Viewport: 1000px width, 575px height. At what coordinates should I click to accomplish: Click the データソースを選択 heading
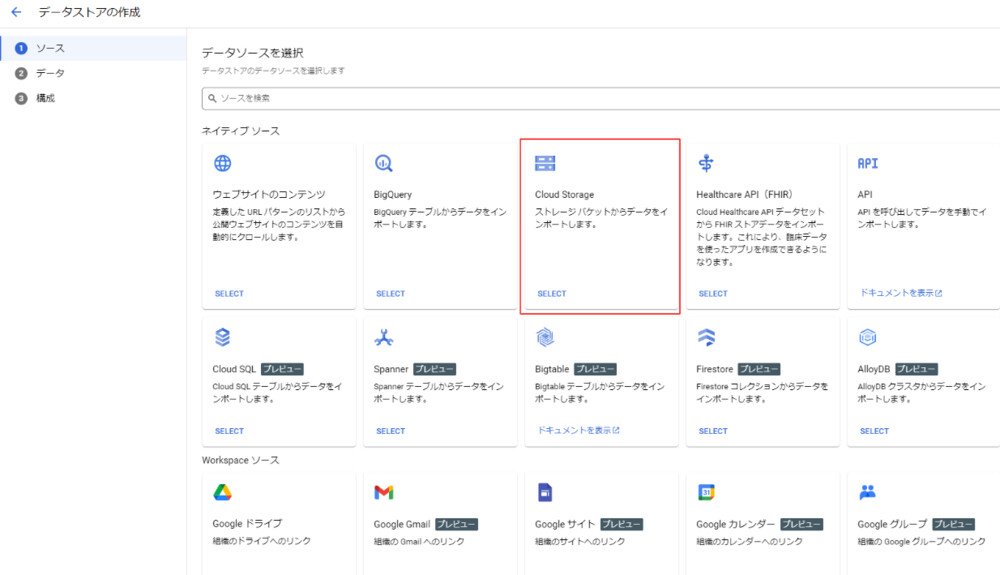[x=253, y=53]
